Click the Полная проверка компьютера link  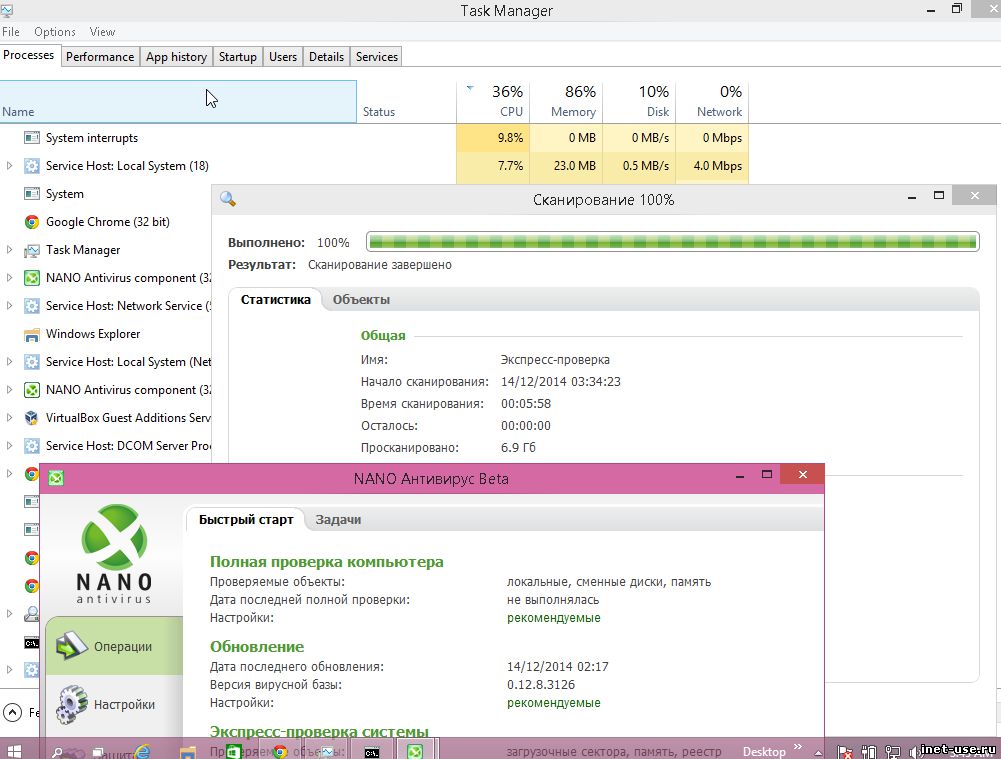click(x=327, y=562)
